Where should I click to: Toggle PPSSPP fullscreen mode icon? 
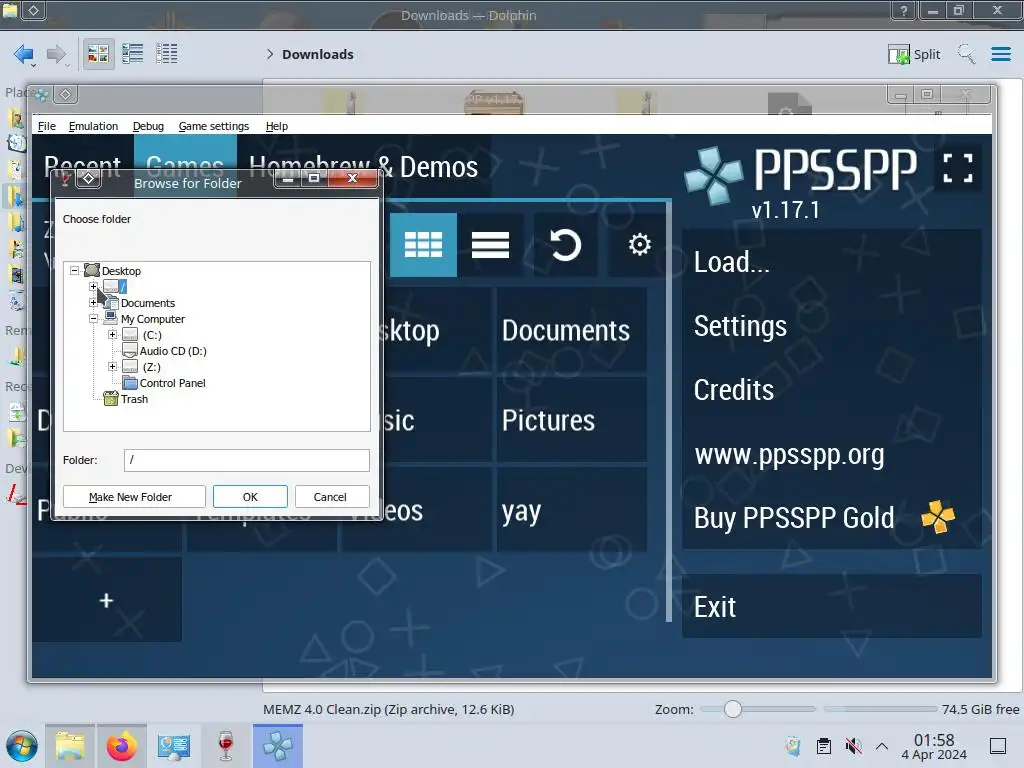click(957, 168)
